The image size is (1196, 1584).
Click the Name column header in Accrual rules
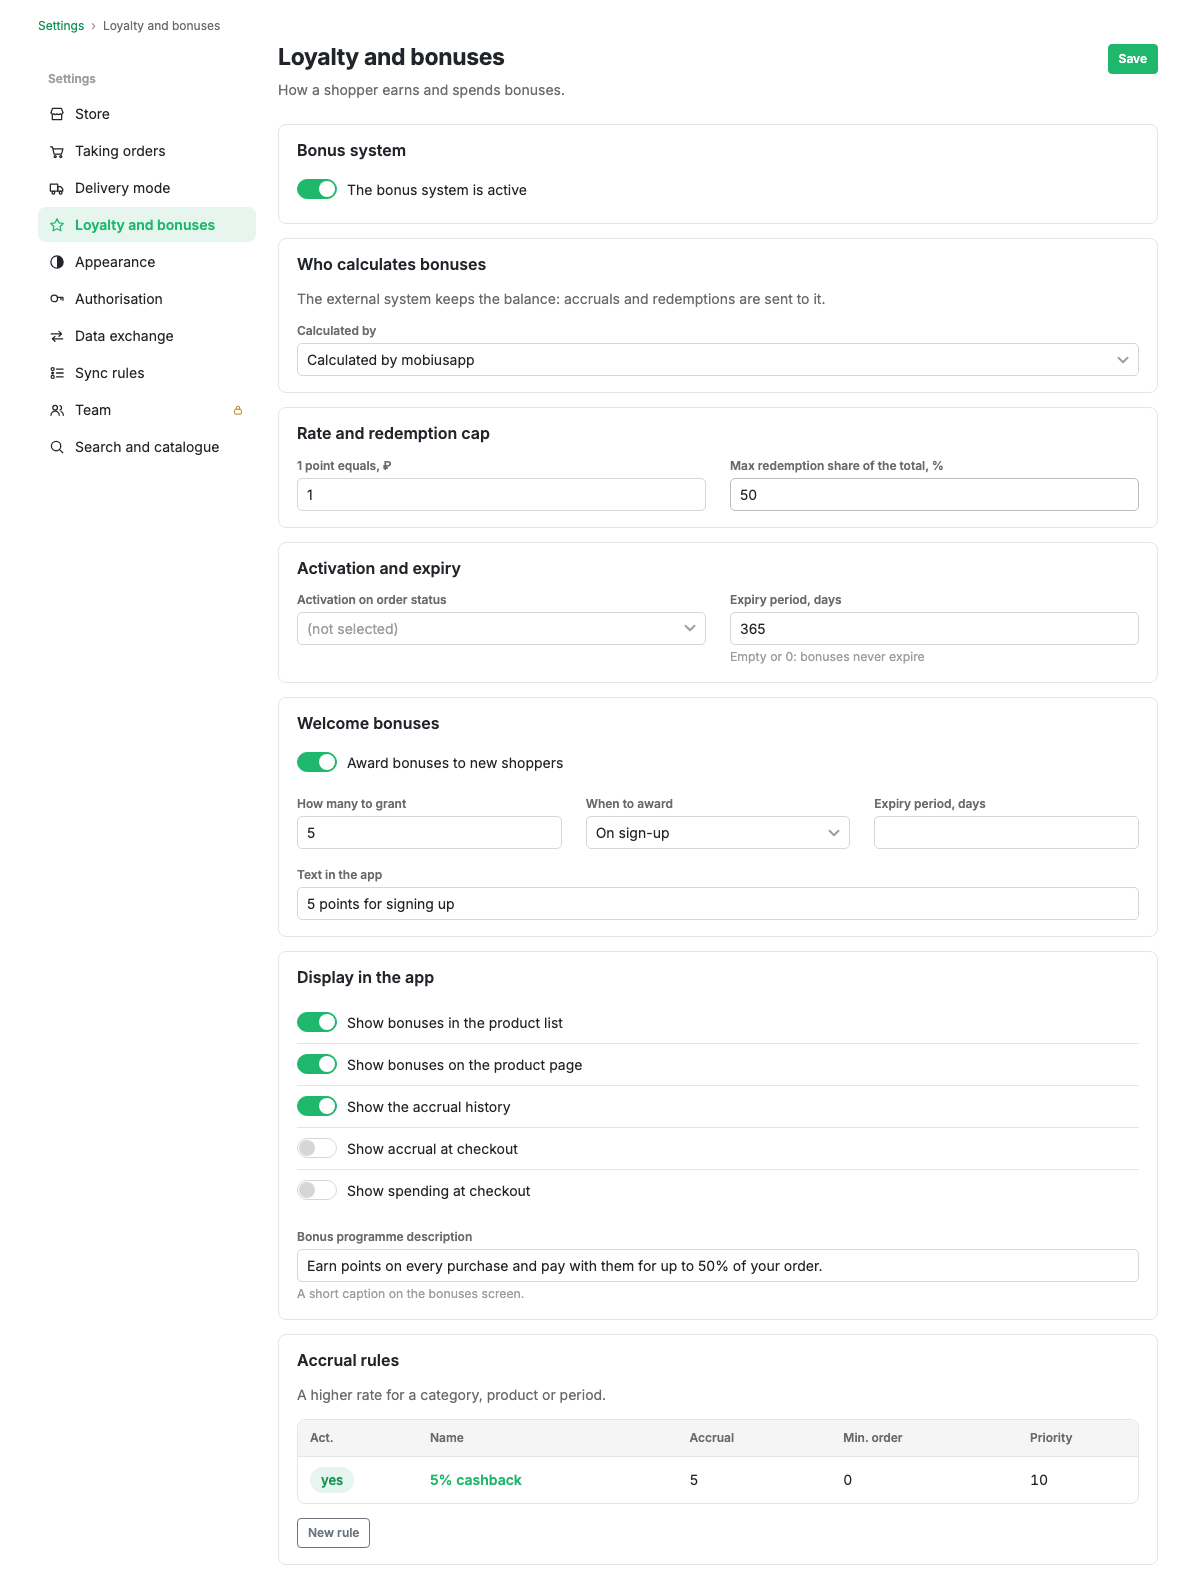[x=447, y=1438]
